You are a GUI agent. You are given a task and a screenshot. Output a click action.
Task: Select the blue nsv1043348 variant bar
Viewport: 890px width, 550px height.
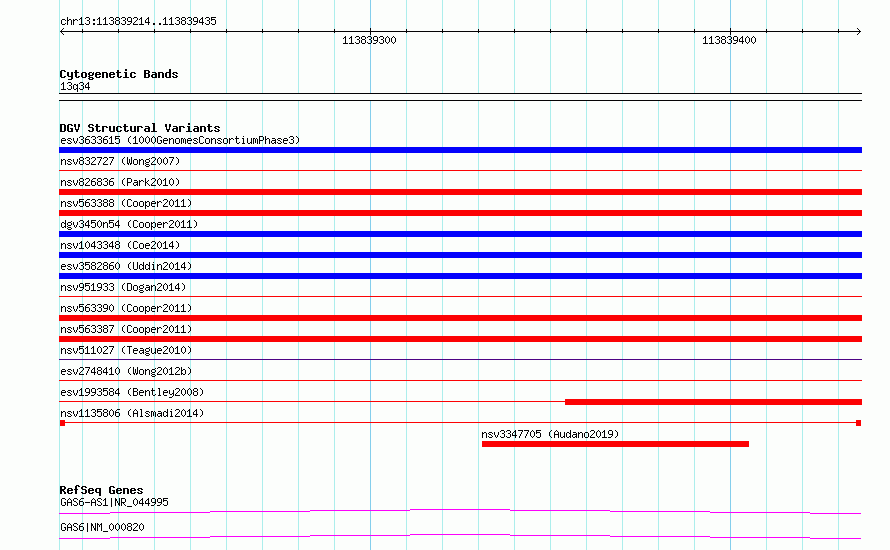point(460,255)
